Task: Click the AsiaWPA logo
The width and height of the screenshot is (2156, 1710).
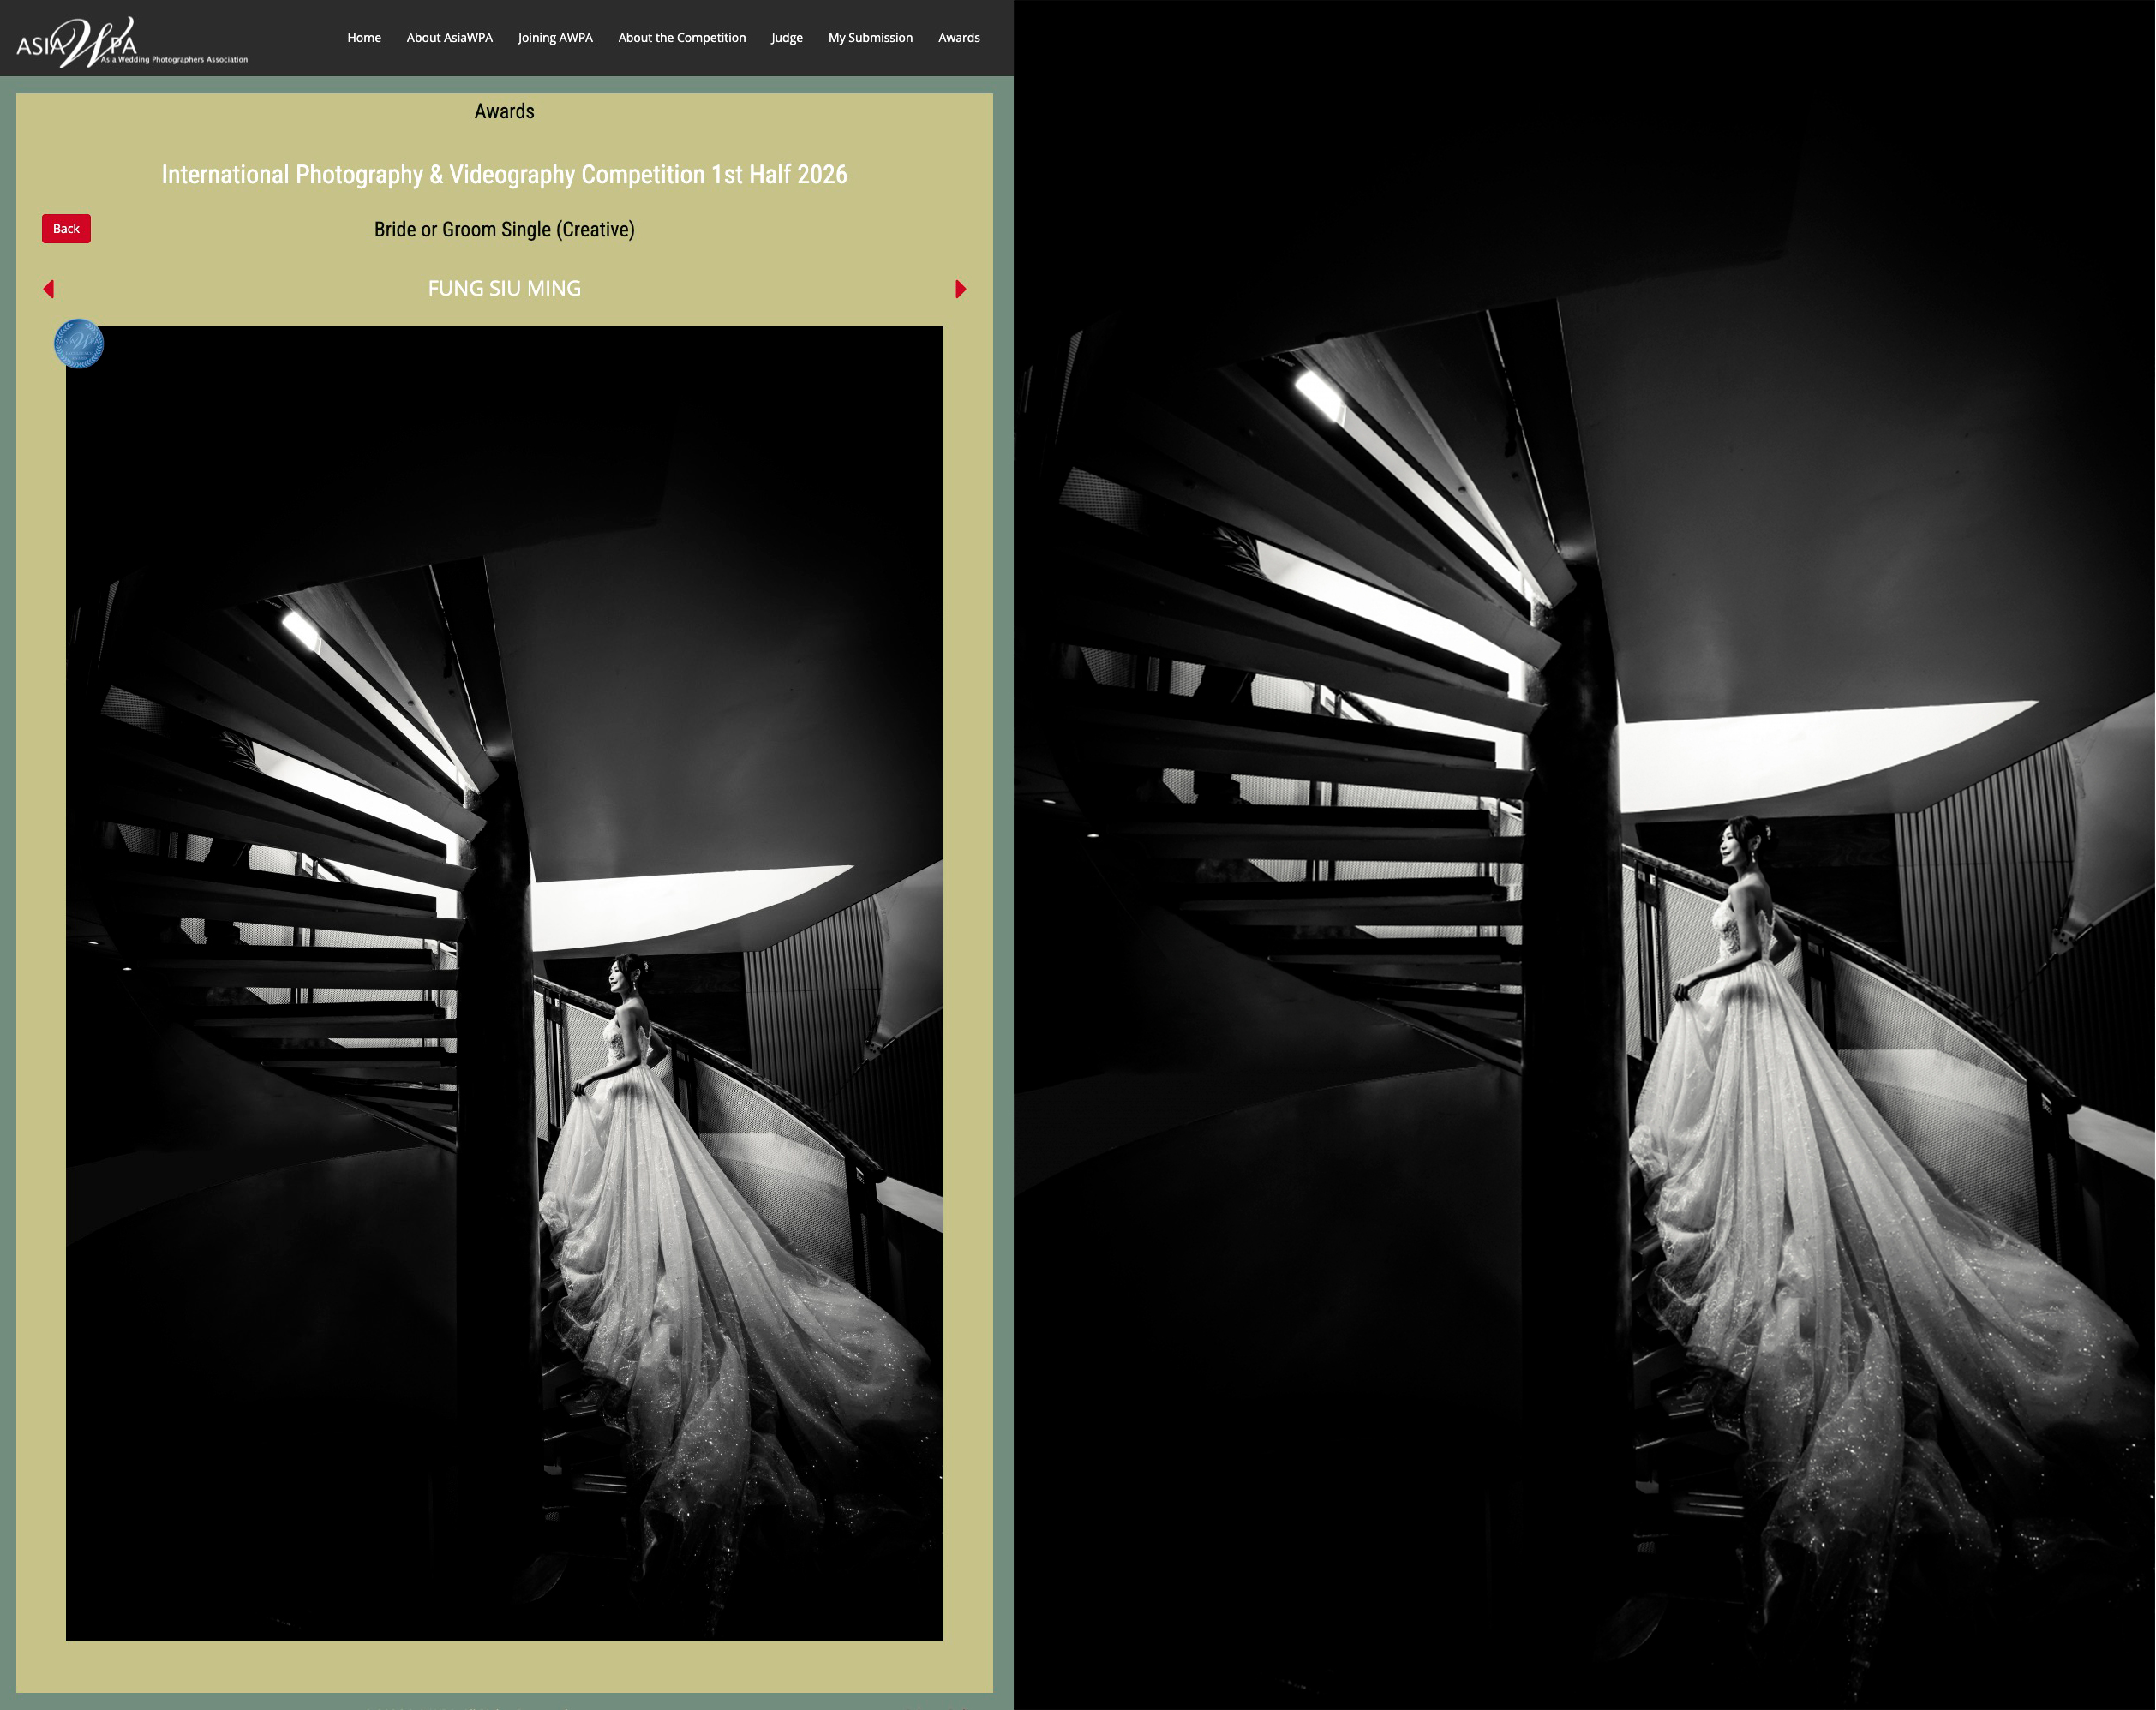Action: click(x=132, y=42)
